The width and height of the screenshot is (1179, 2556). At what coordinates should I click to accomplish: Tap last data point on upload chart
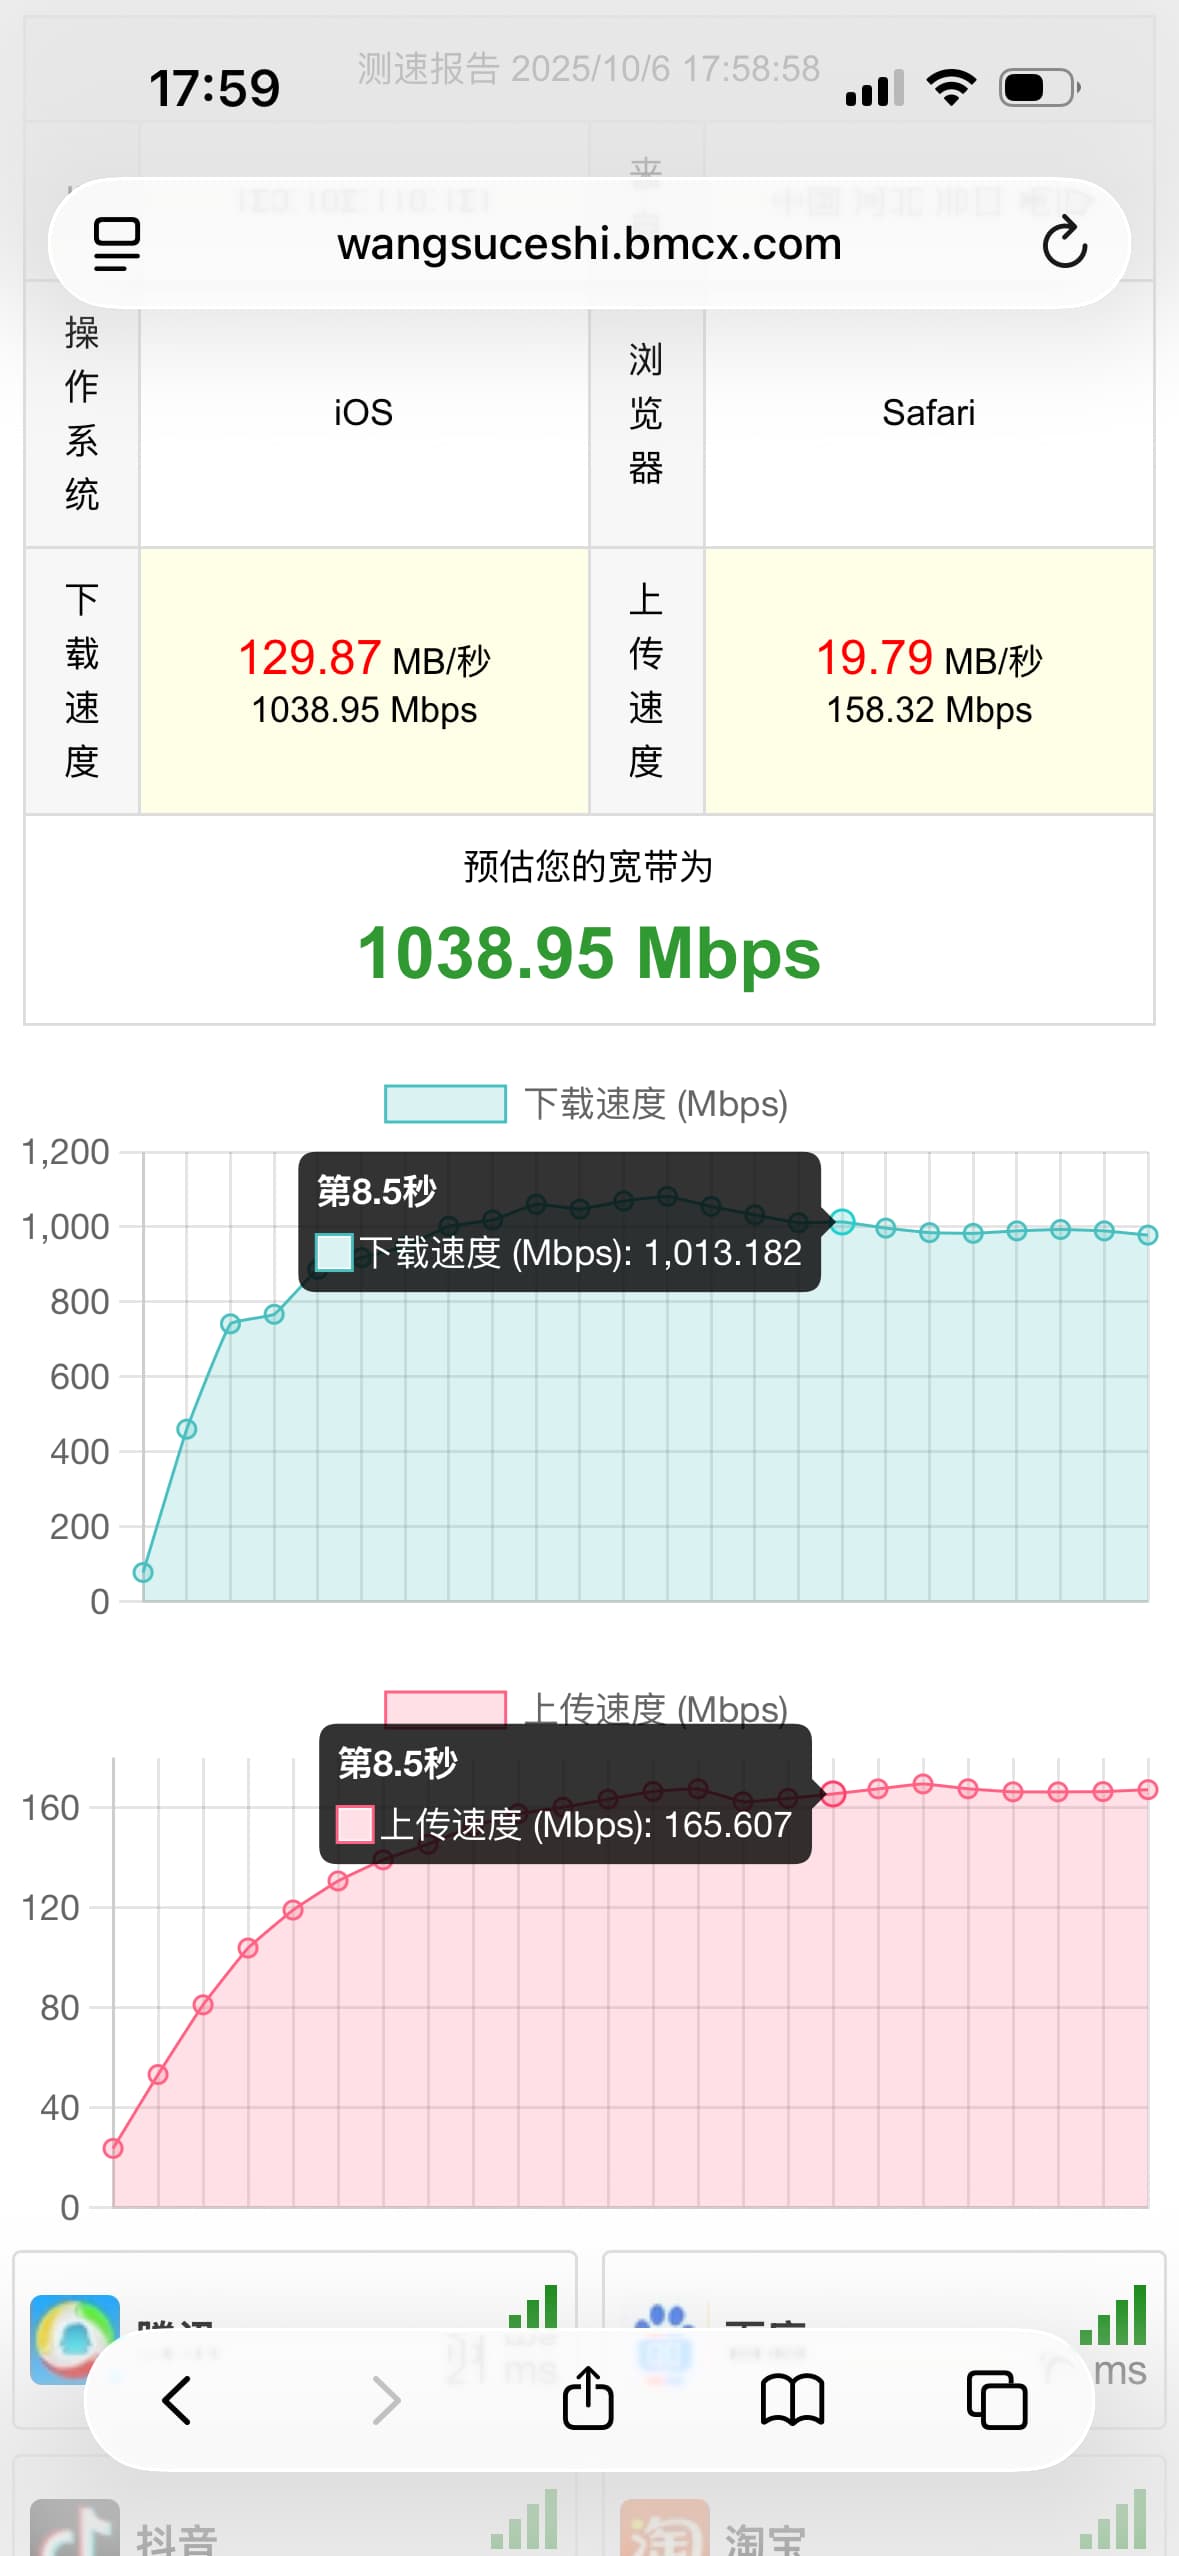point(1148,1789)
